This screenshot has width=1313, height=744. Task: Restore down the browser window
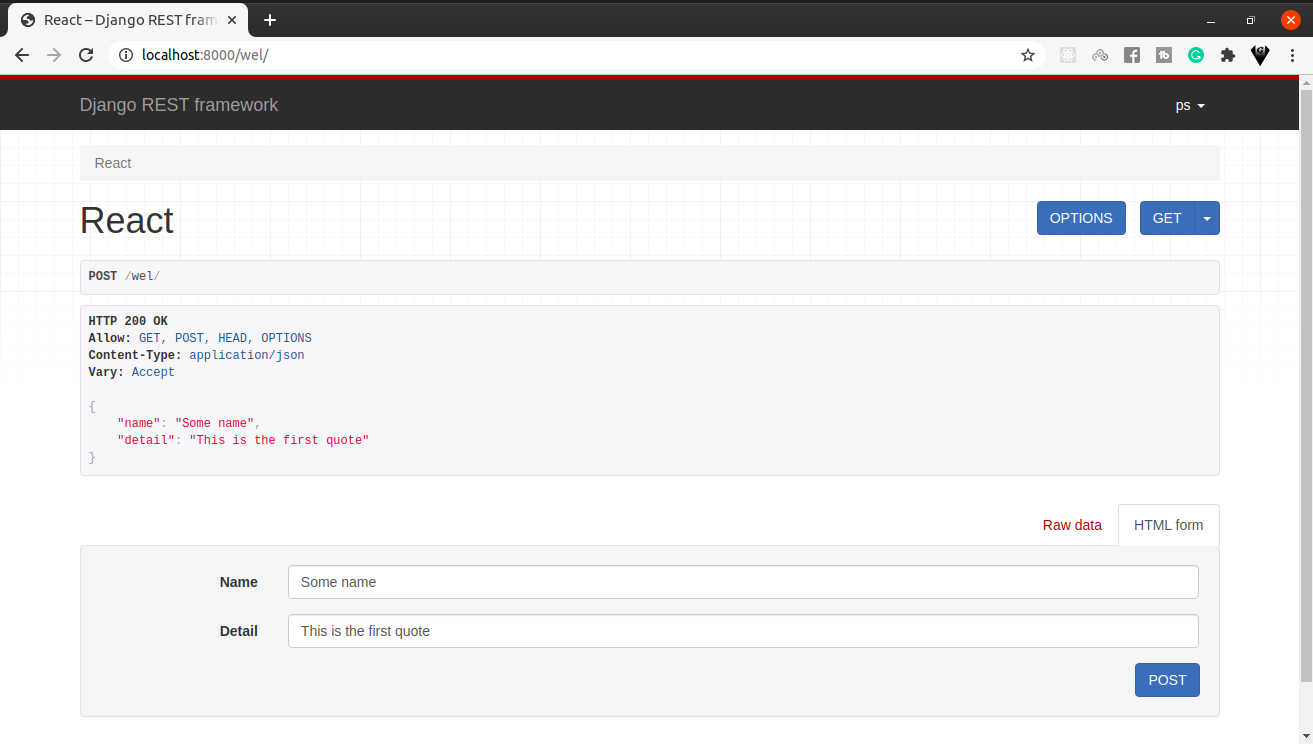[1250, 20]
